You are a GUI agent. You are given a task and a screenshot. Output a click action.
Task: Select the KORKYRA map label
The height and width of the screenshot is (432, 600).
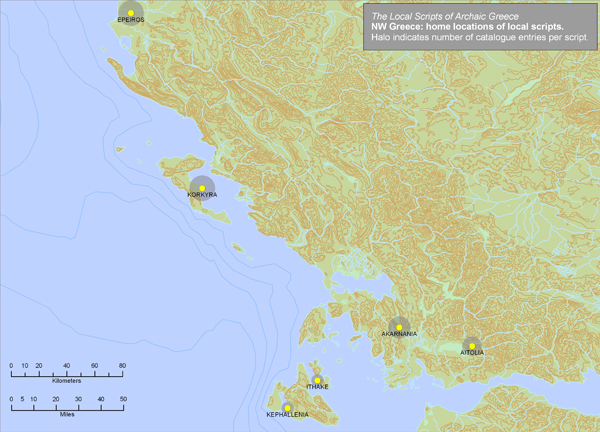click(x=202, y=195)
